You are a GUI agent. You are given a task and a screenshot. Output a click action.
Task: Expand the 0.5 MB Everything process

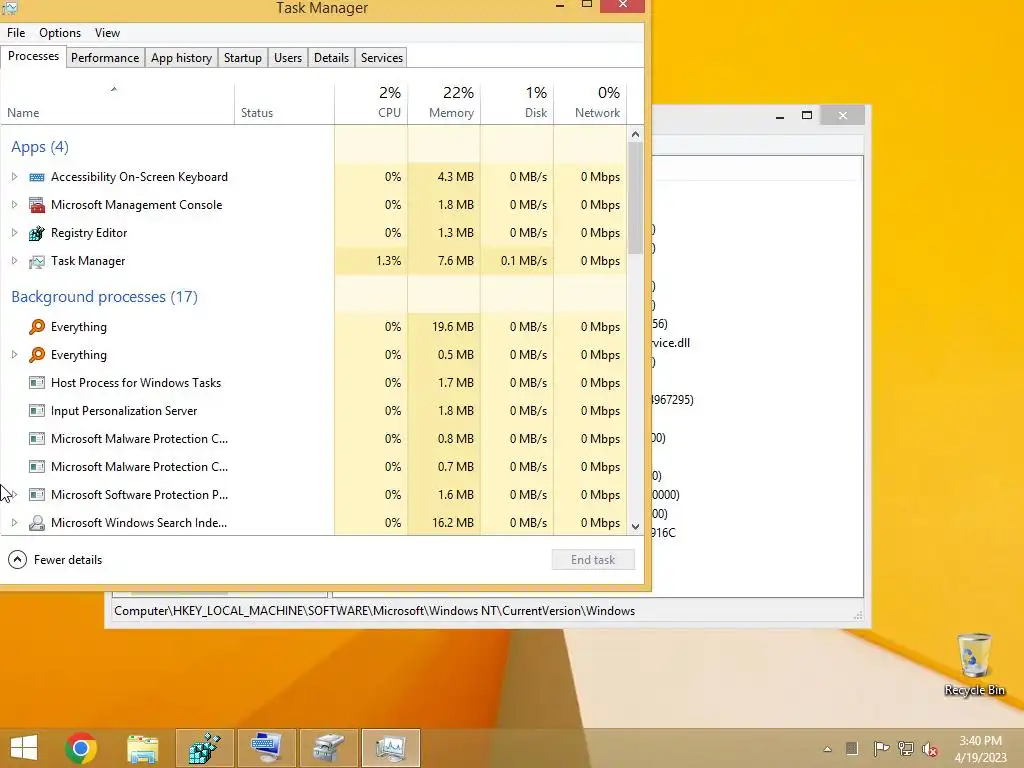point(14,355)
